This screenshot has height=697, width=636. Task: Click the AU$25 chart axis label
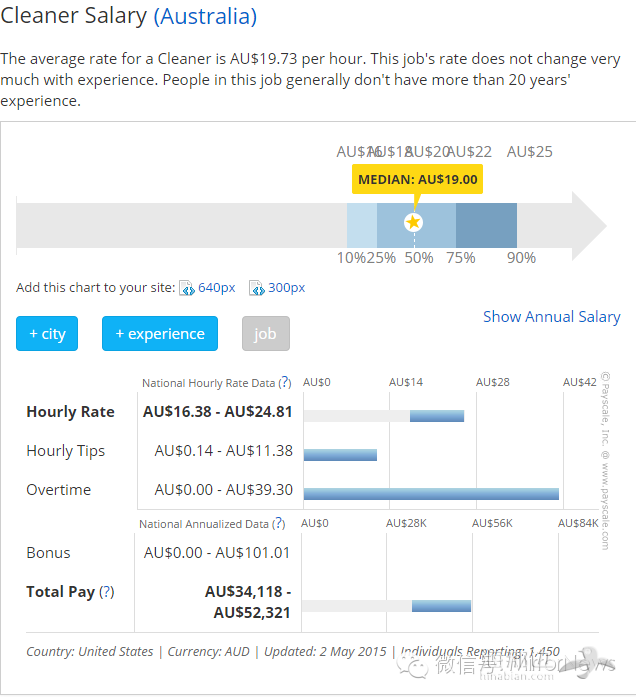(530, 152)
